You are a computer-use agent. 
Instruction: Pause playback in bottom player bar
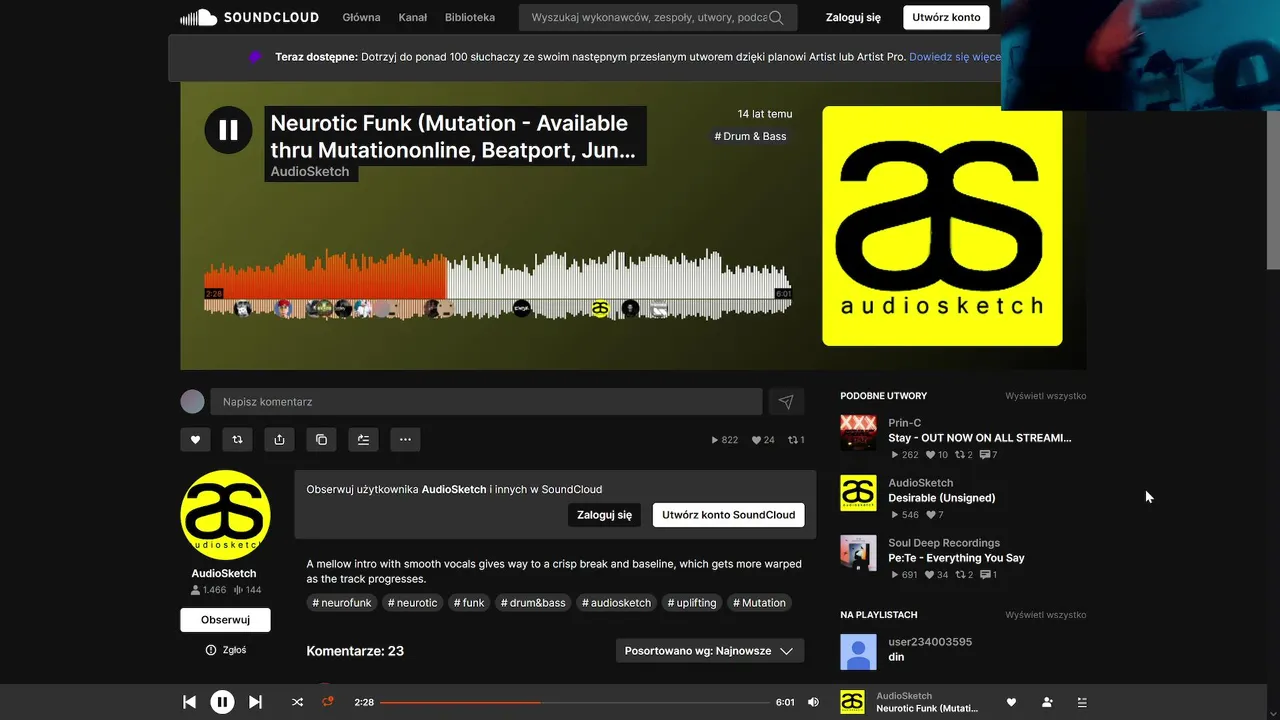coord(222,702)
